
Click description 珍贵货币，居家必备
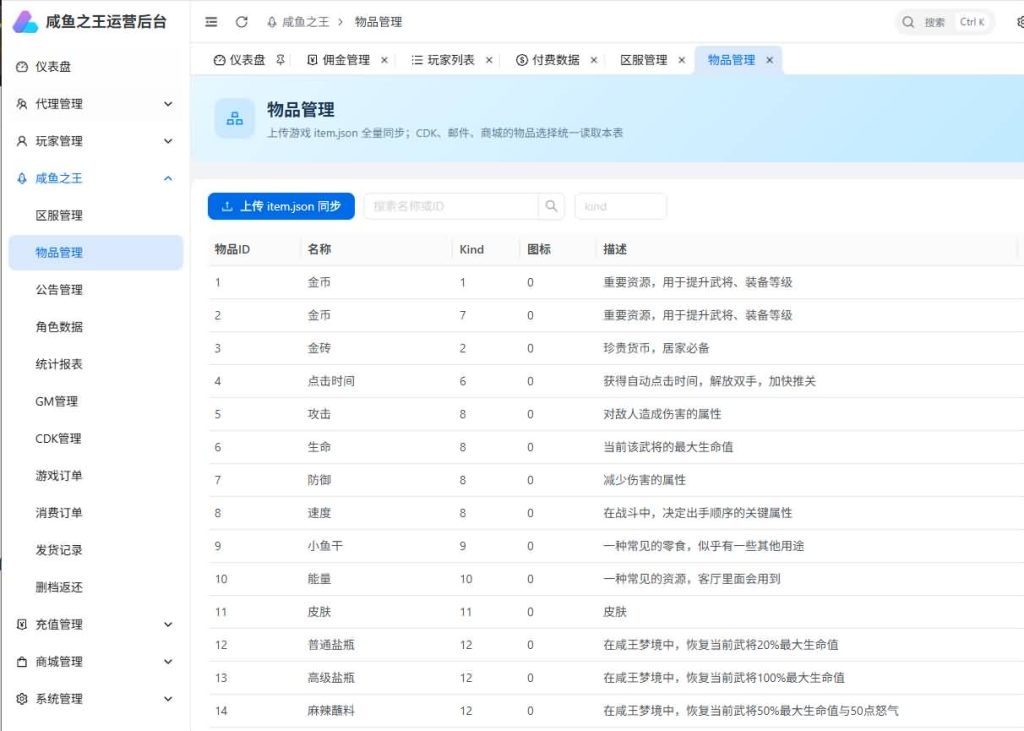tap(656, 348)
